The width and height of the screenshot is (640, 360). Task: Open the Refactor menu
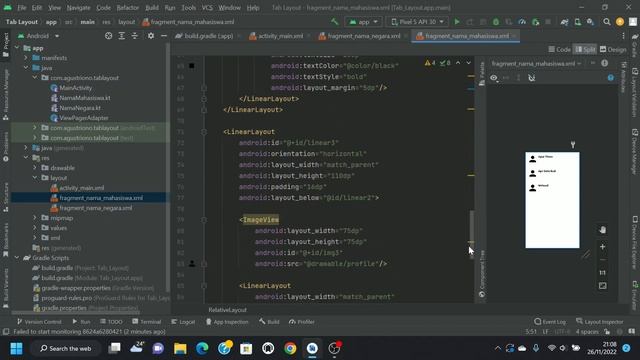click(127, 8)
